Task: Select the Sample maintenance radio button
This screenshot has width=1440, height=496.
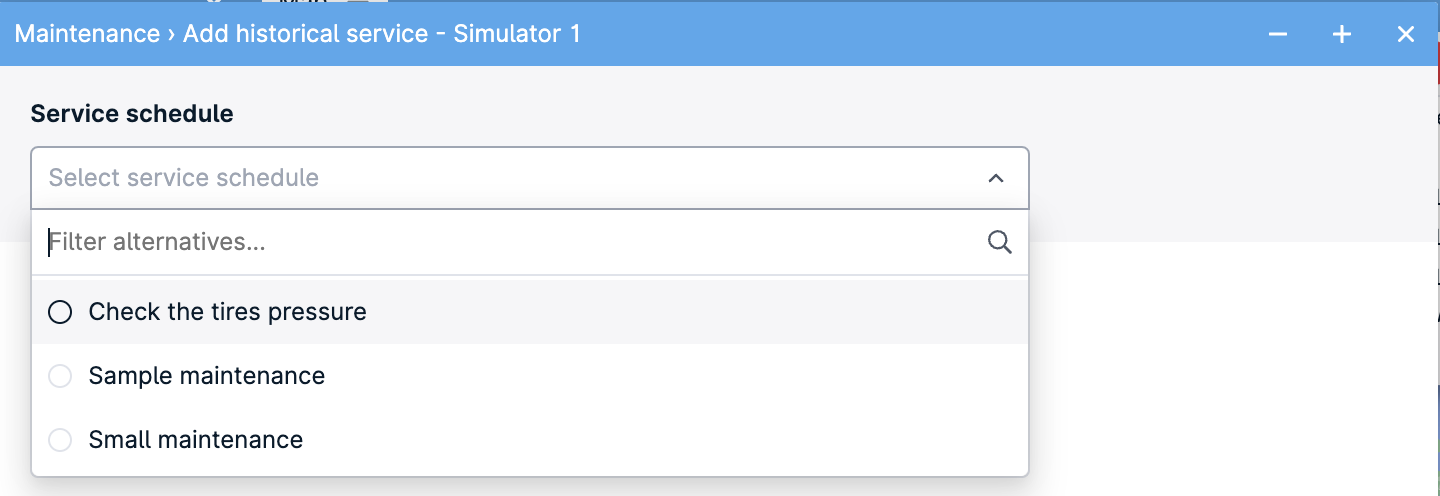Action: point(60,376)
